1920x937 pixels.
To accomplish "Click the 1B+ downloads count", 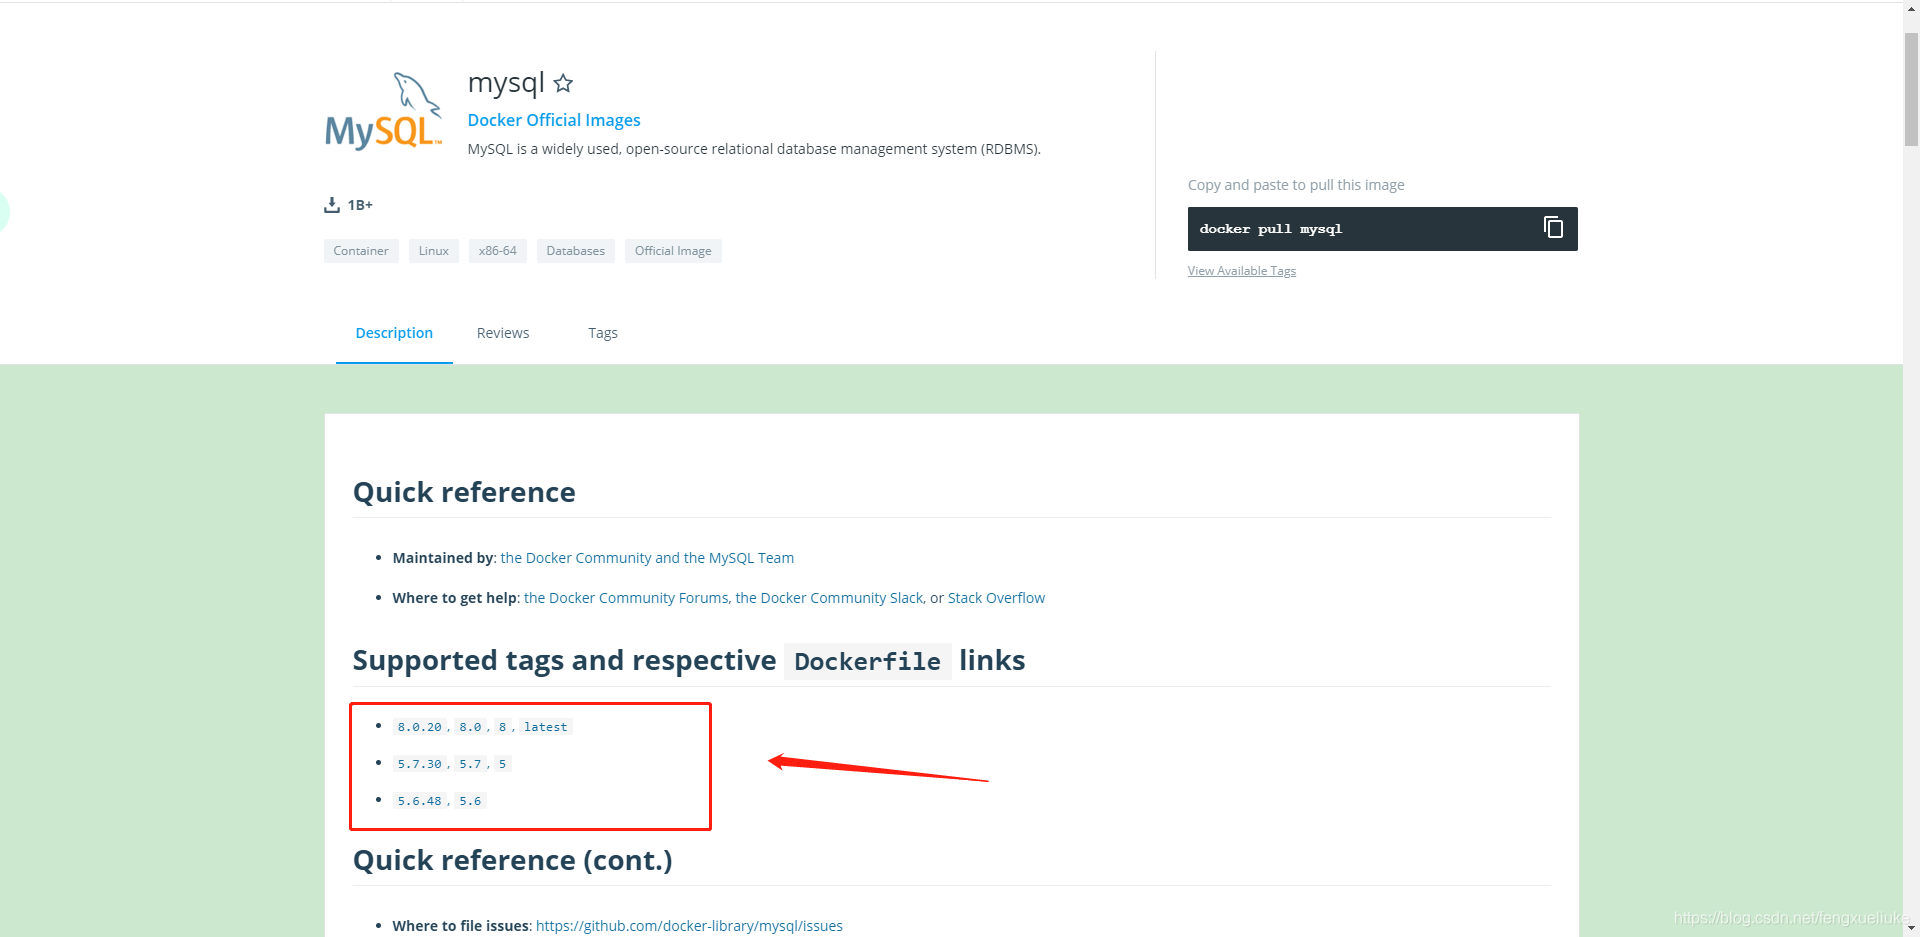I will click(x=360, y=205).
